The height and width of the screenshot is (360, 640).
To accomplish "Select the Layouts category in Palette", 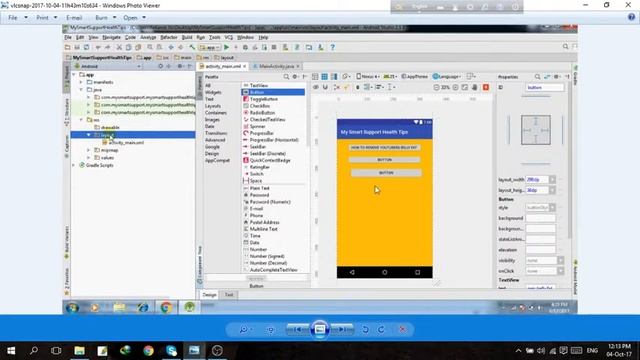I will click(x=213, y=106).
